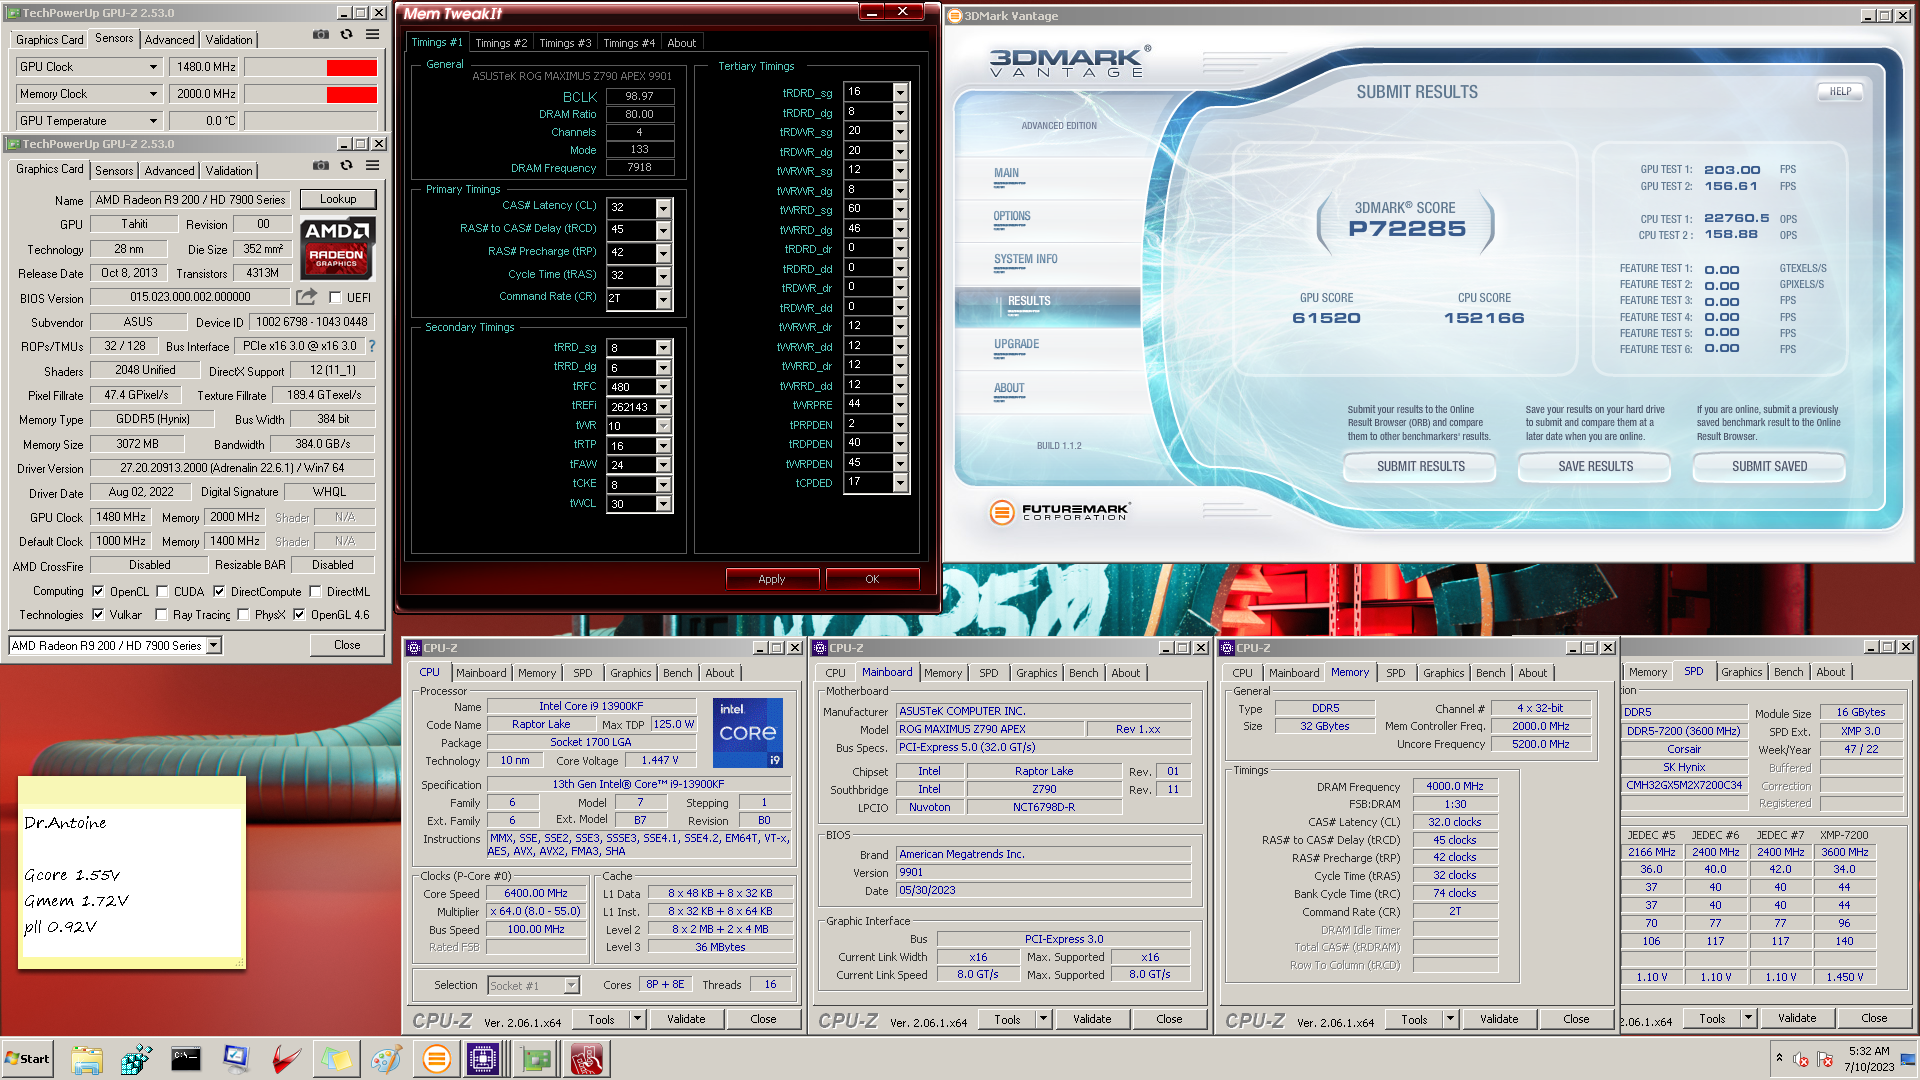This screenshot has width=1920, height=1080.
Task: Toggle Ray Tracing checkbox
Action: point(161,615)
